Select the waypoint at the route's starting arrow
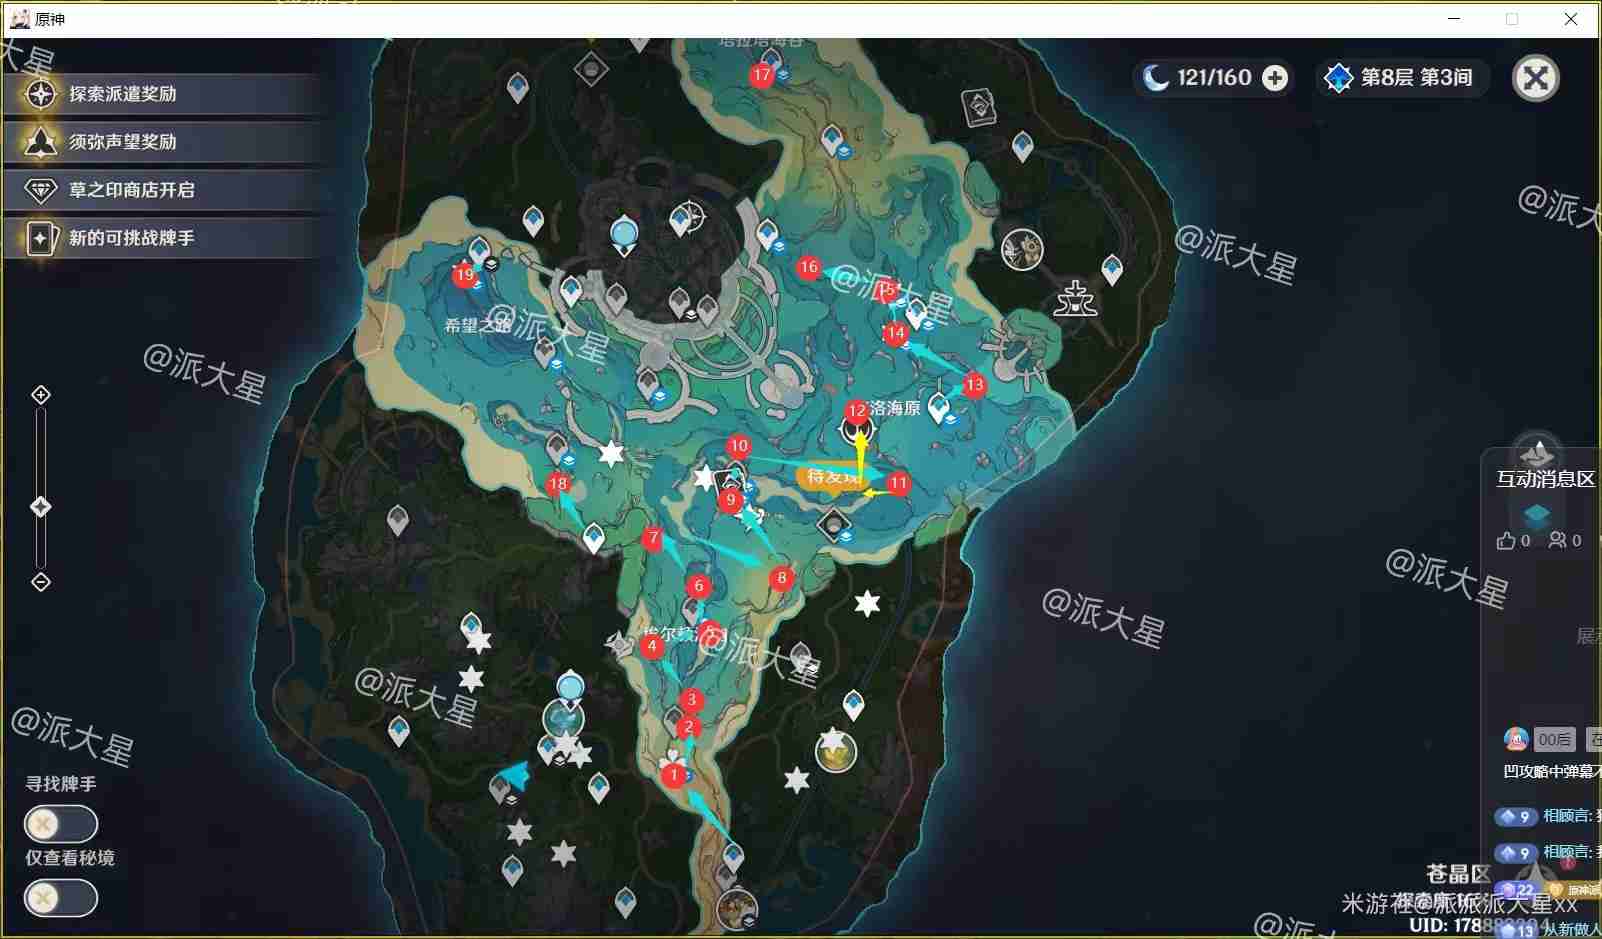Image resolution: width=1602 pixels, height=939 pixels. coord(733,856)
